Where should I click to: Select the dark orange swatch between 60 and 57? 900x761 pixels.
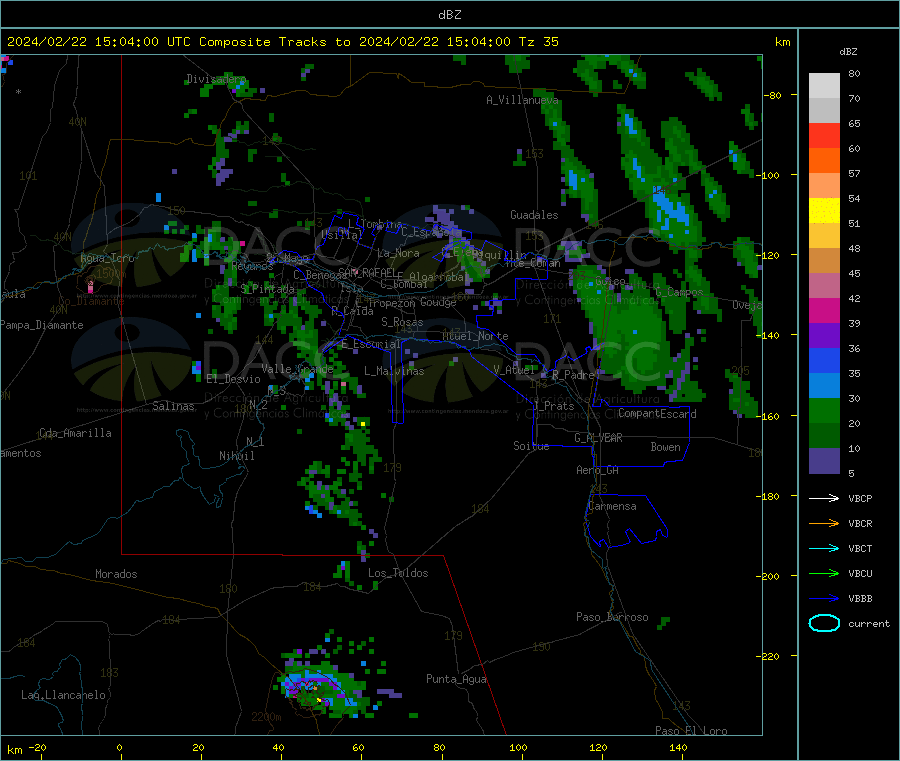[x=824, y=161]
